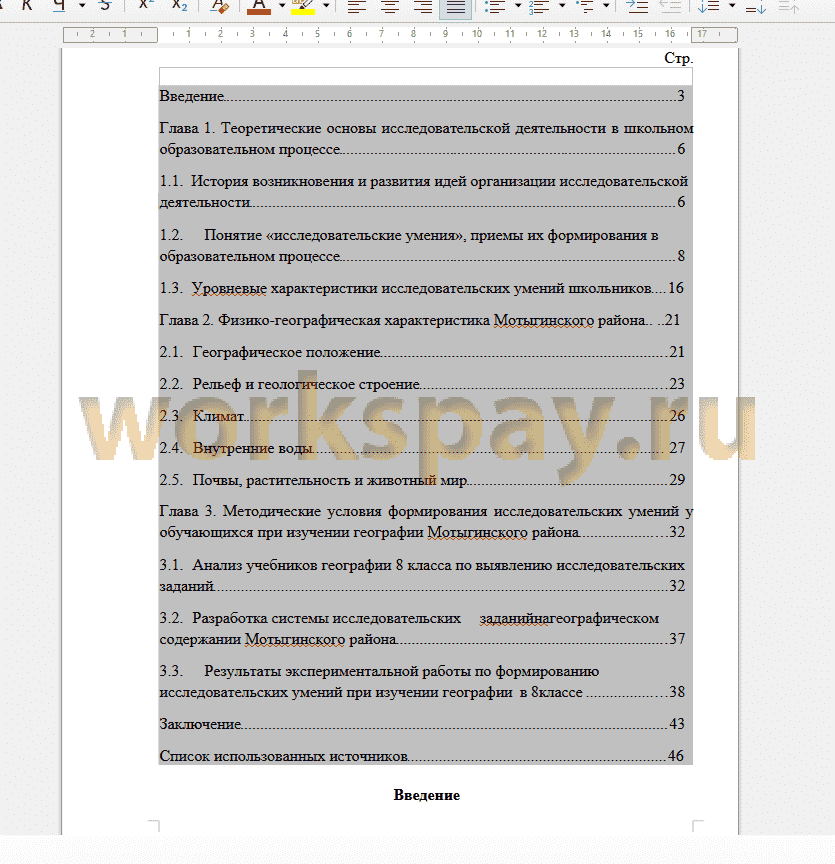
Task: Toggle strikethrough formatting
Action: pos(105,6)
